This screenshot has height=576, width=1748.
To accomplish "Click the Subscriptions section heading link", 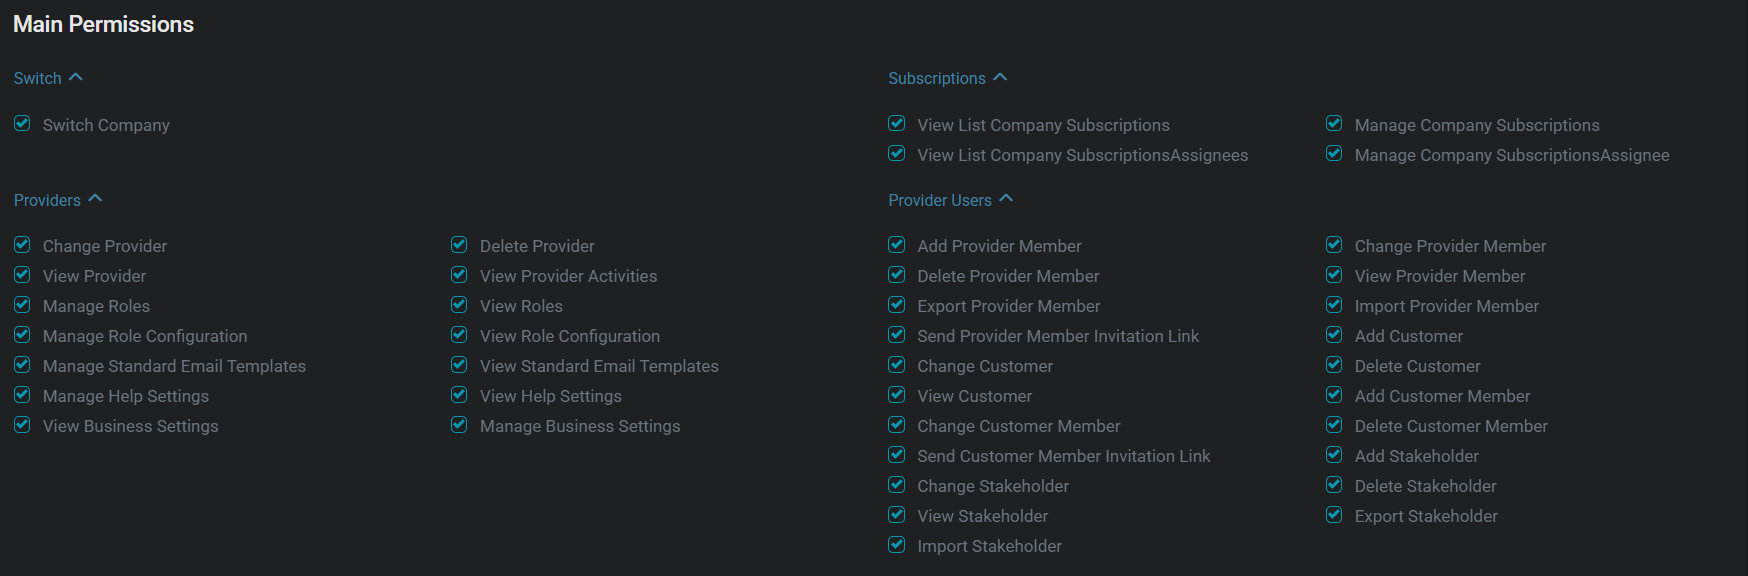I will pos(936,78).
